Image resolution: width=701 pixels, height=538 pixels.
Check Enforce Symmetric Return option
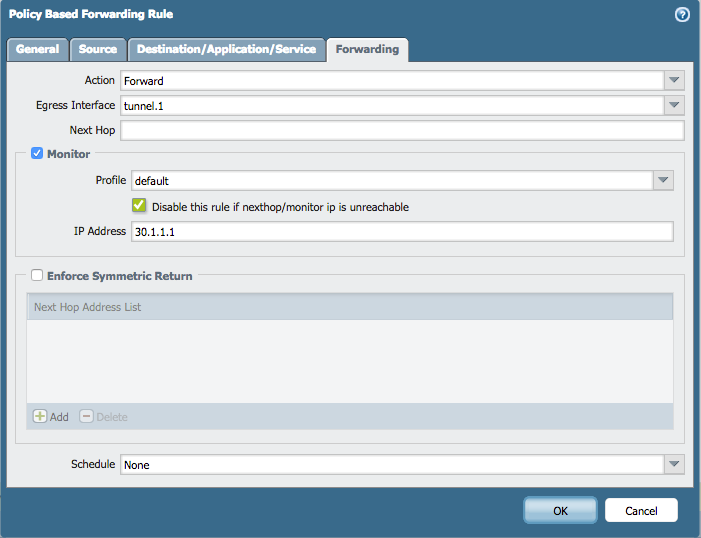tap(37, 275)
